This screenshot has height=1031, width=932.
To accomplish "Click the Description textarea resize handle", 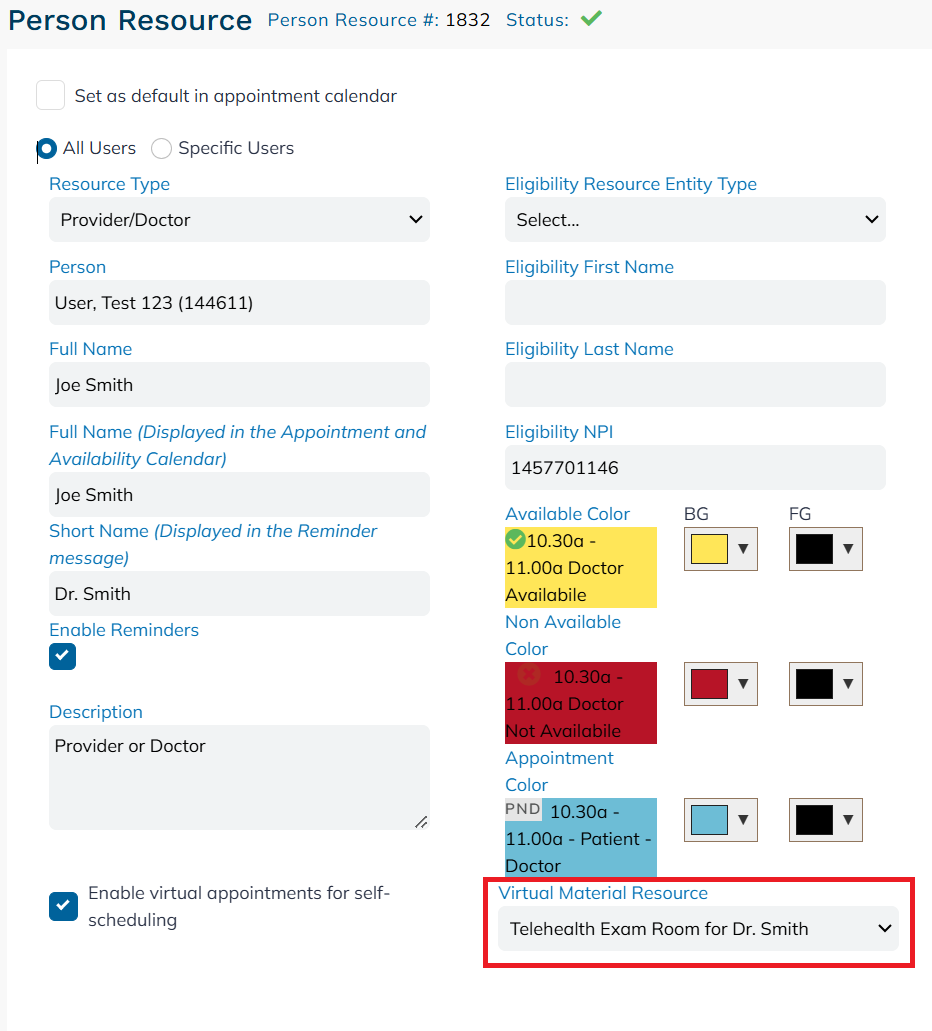I will pyautogui.click(x=422, y=822).
